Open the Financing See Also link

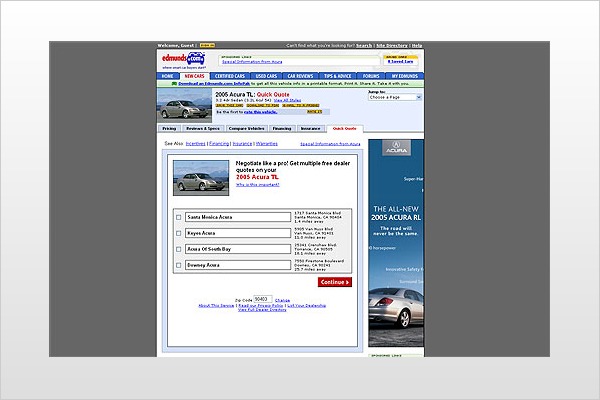[219, 144]
